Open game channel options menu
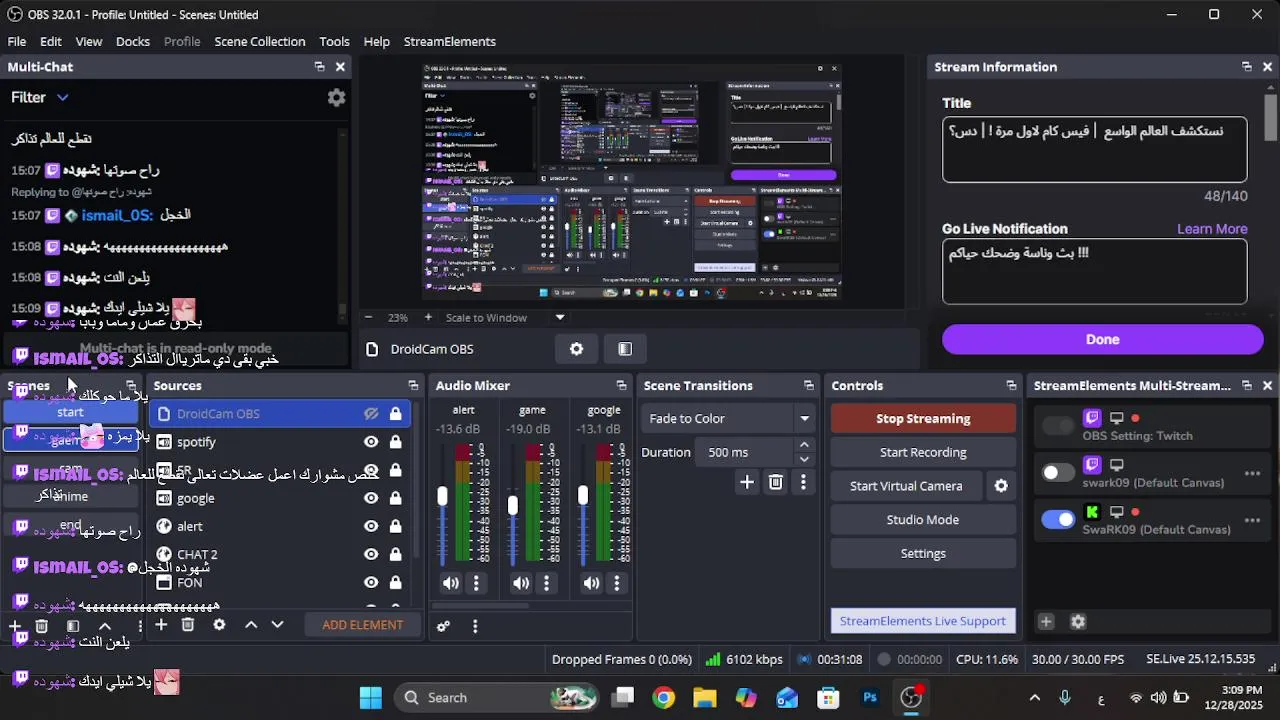The image size is (1280, 720). pyautogui.click(x=546, y=583)
